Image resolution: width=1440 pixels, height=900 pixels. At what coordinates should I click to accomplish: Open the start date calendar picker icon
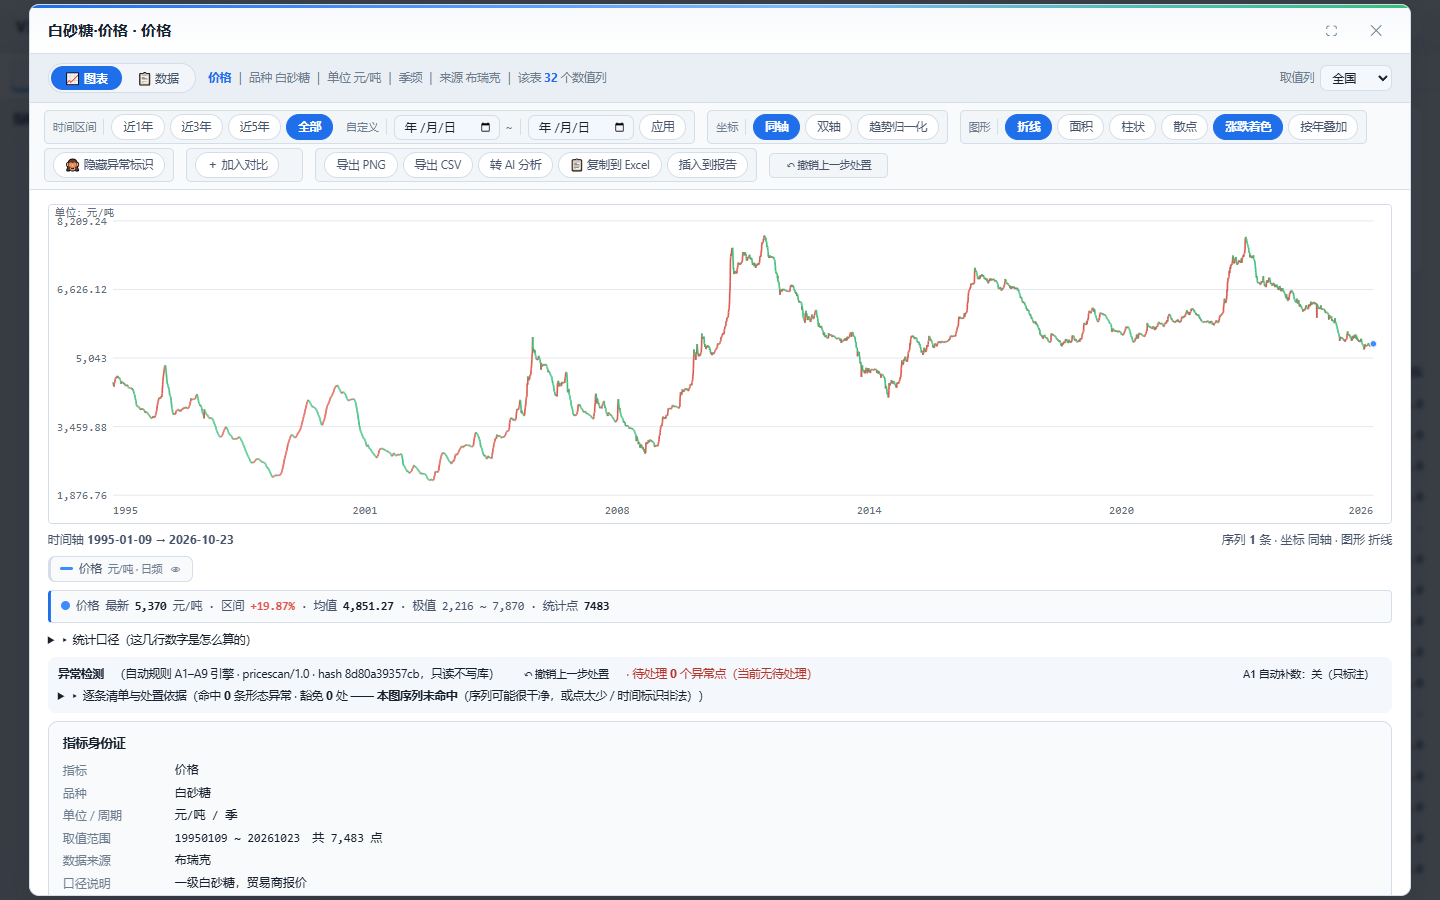coord(486,127)
